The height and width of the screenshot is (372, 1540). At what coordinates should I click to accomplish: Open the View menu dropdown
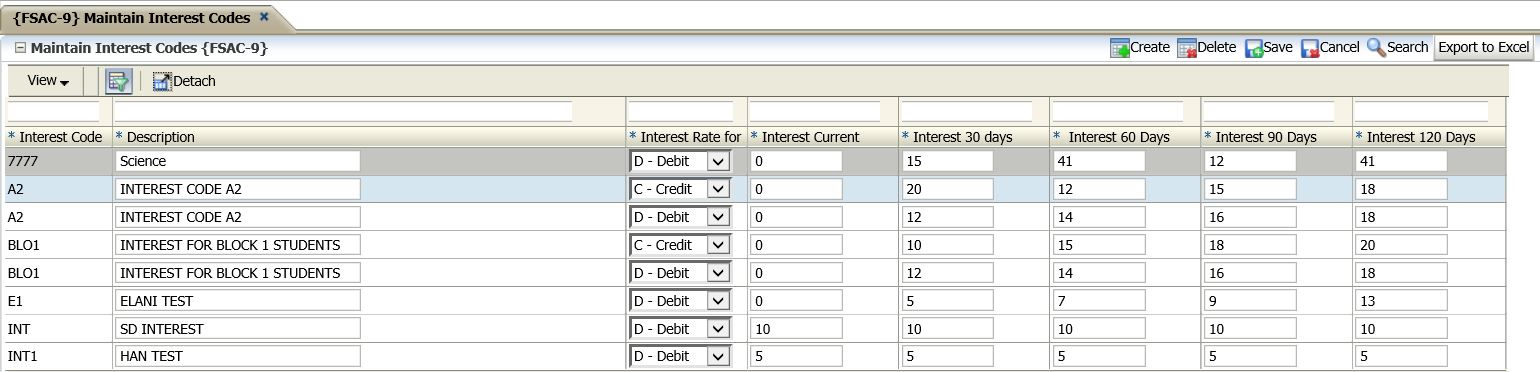[48, 81]
